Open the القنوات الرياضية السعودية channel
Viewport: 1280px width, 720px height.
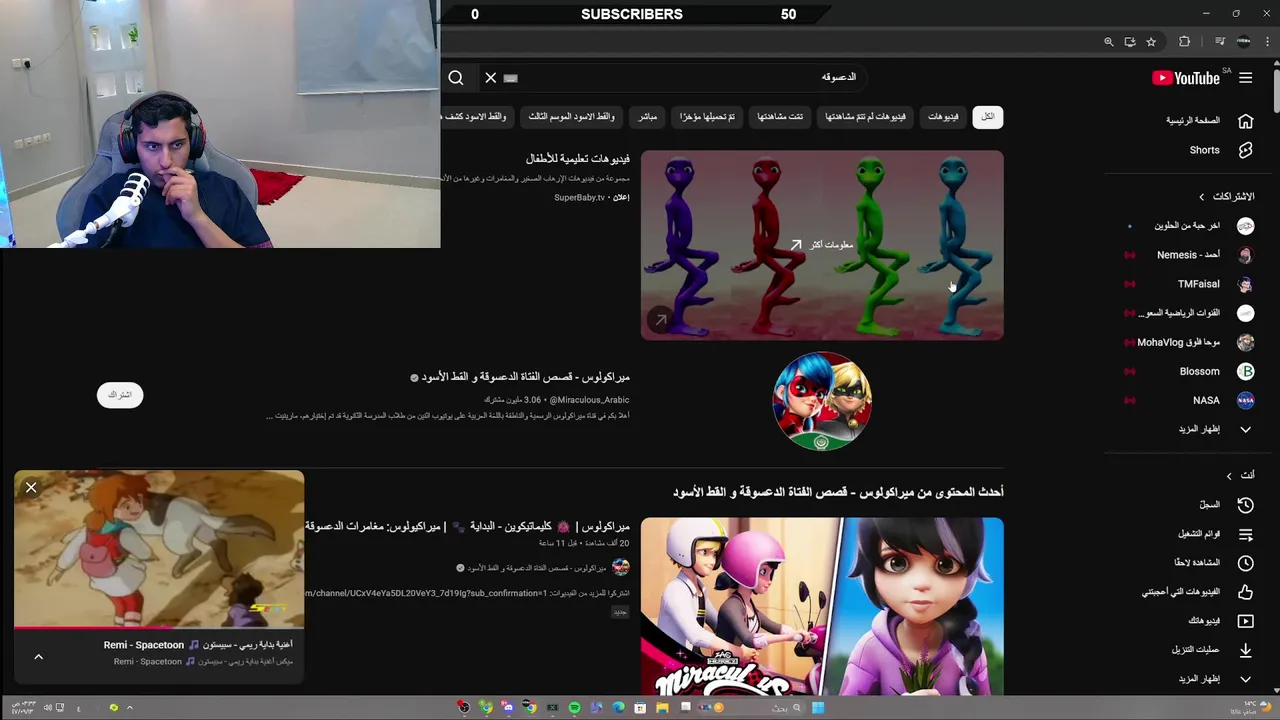(x=1190, y=313)
